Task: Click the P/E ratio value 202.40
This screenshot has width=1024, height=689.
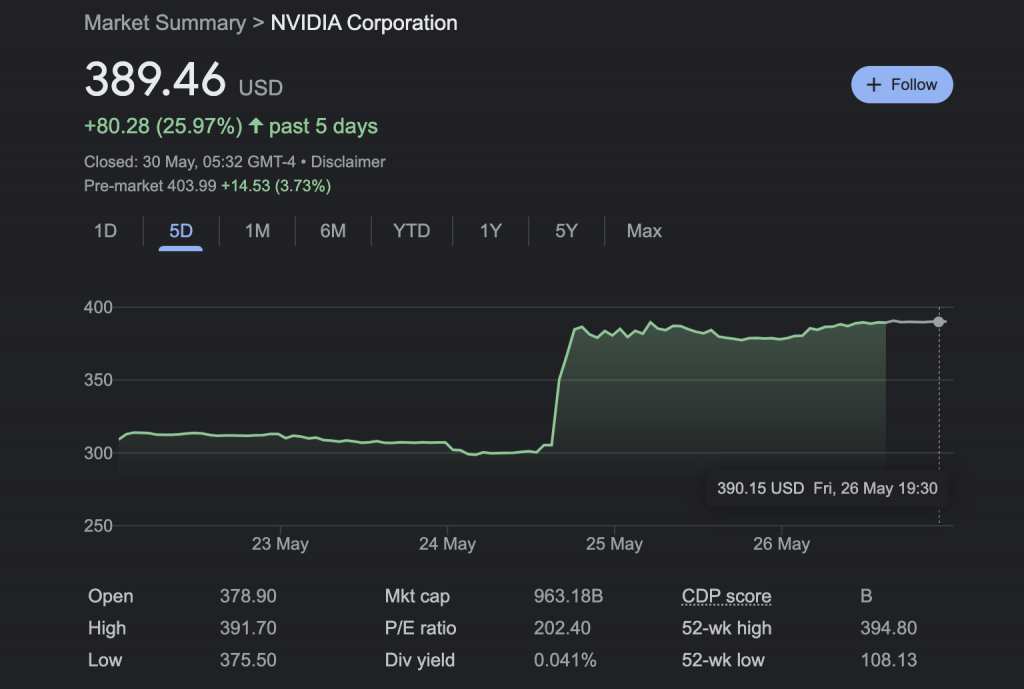Action: (x=562, y=628)
